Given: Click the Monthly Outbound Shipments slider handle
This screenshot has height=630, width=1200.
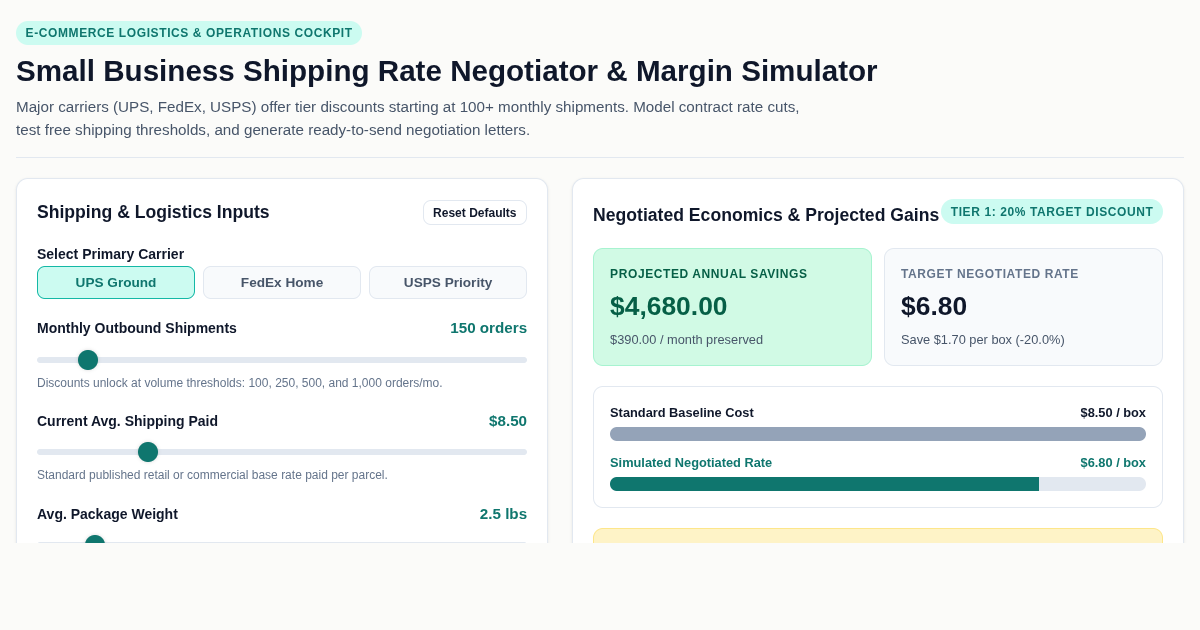Looking at the screenshot, I should click(x=88, y=360).
